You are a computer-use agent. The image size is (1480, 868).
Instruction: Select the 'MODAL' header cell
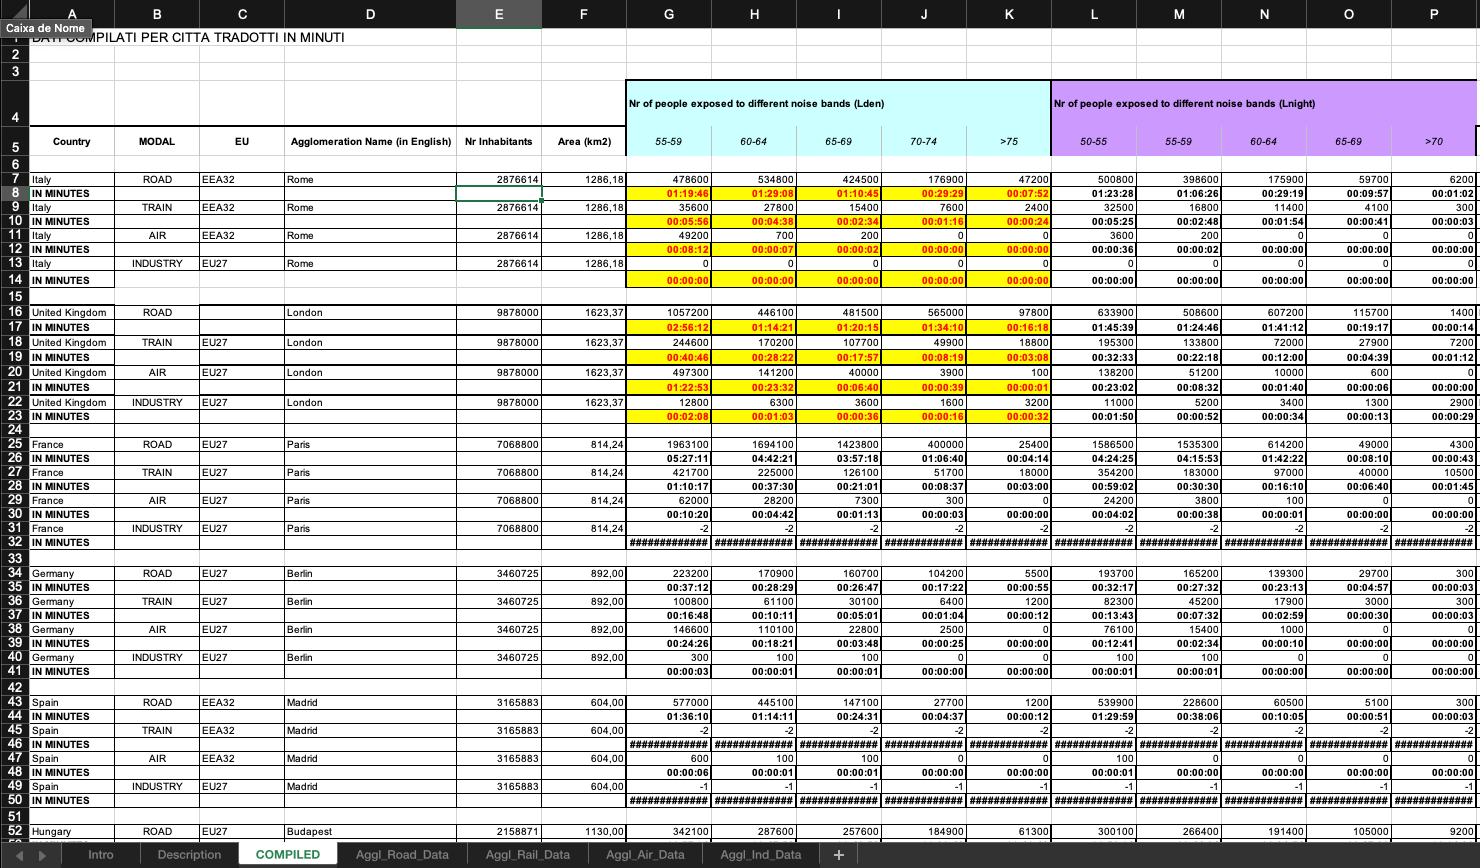(x=157, y=141)
